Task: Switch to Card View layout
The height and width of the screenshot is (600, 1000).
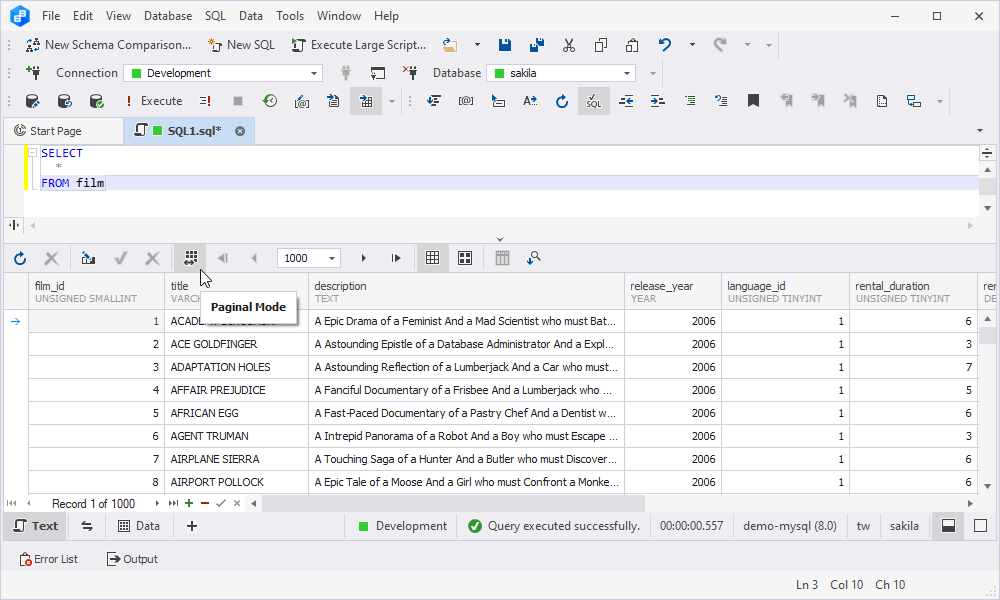Action: pyautogui.click(x=465, y=258)
